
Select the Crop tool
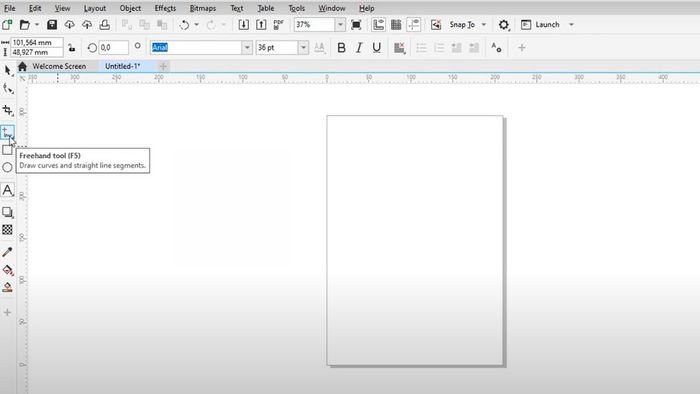point(8,110)
